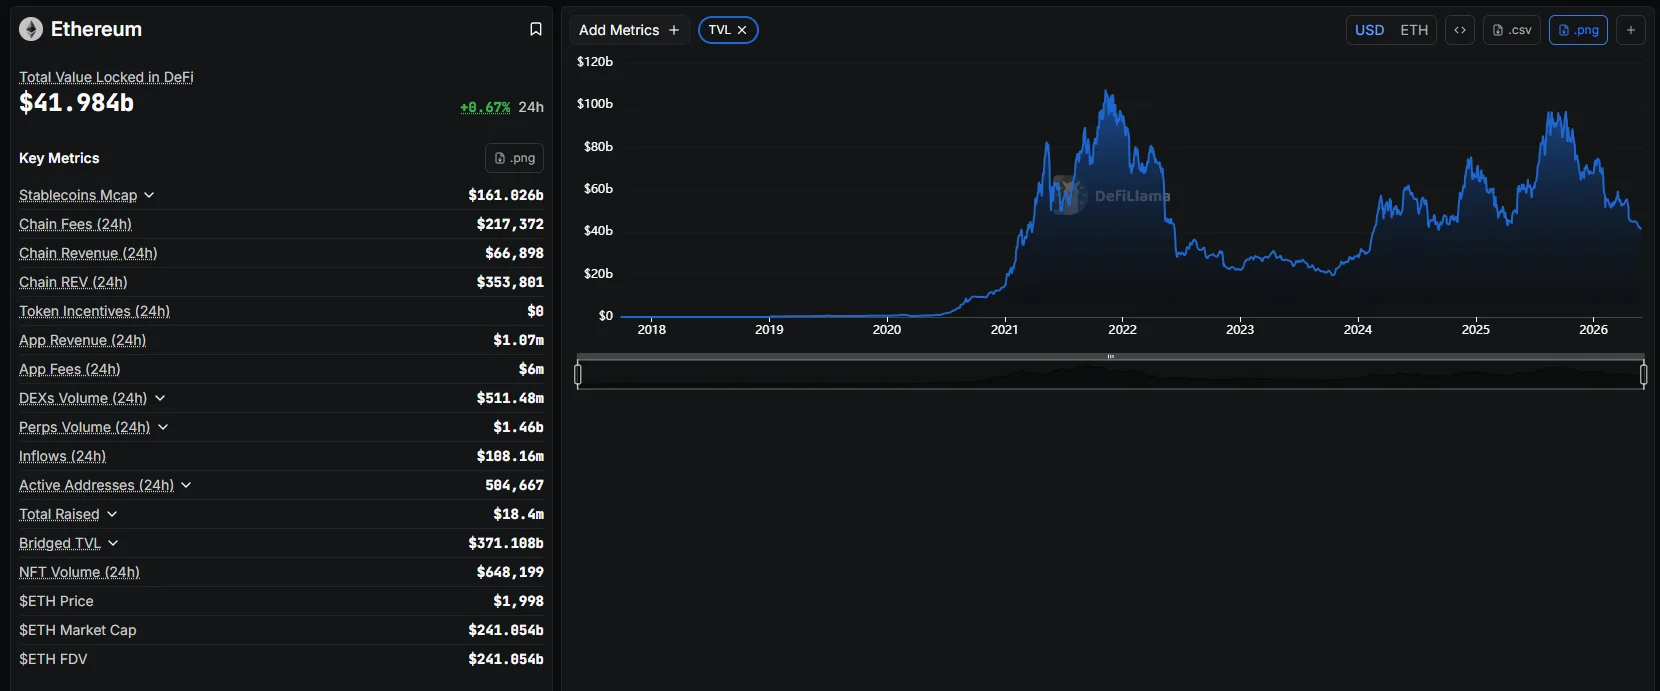Viewport: 1660px width, 691px height.
Task: Grab the left handle of the range slider
Action: click(578, 374)
